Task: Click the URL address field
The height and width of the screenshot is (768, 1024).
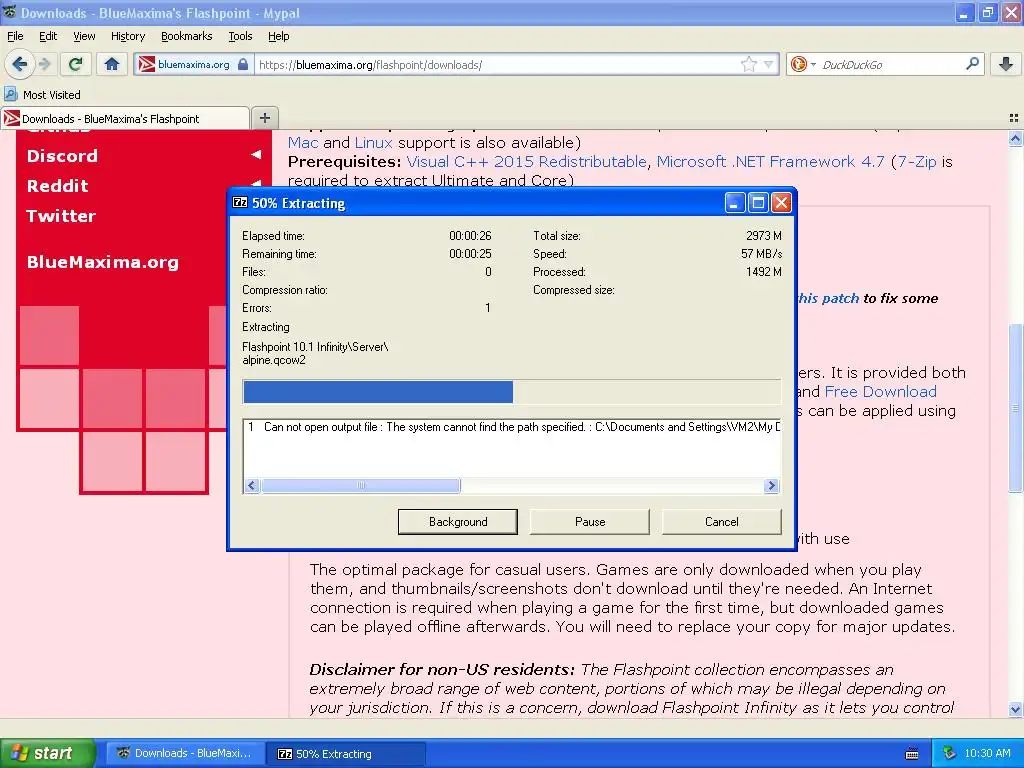Action: coord(496,65)
